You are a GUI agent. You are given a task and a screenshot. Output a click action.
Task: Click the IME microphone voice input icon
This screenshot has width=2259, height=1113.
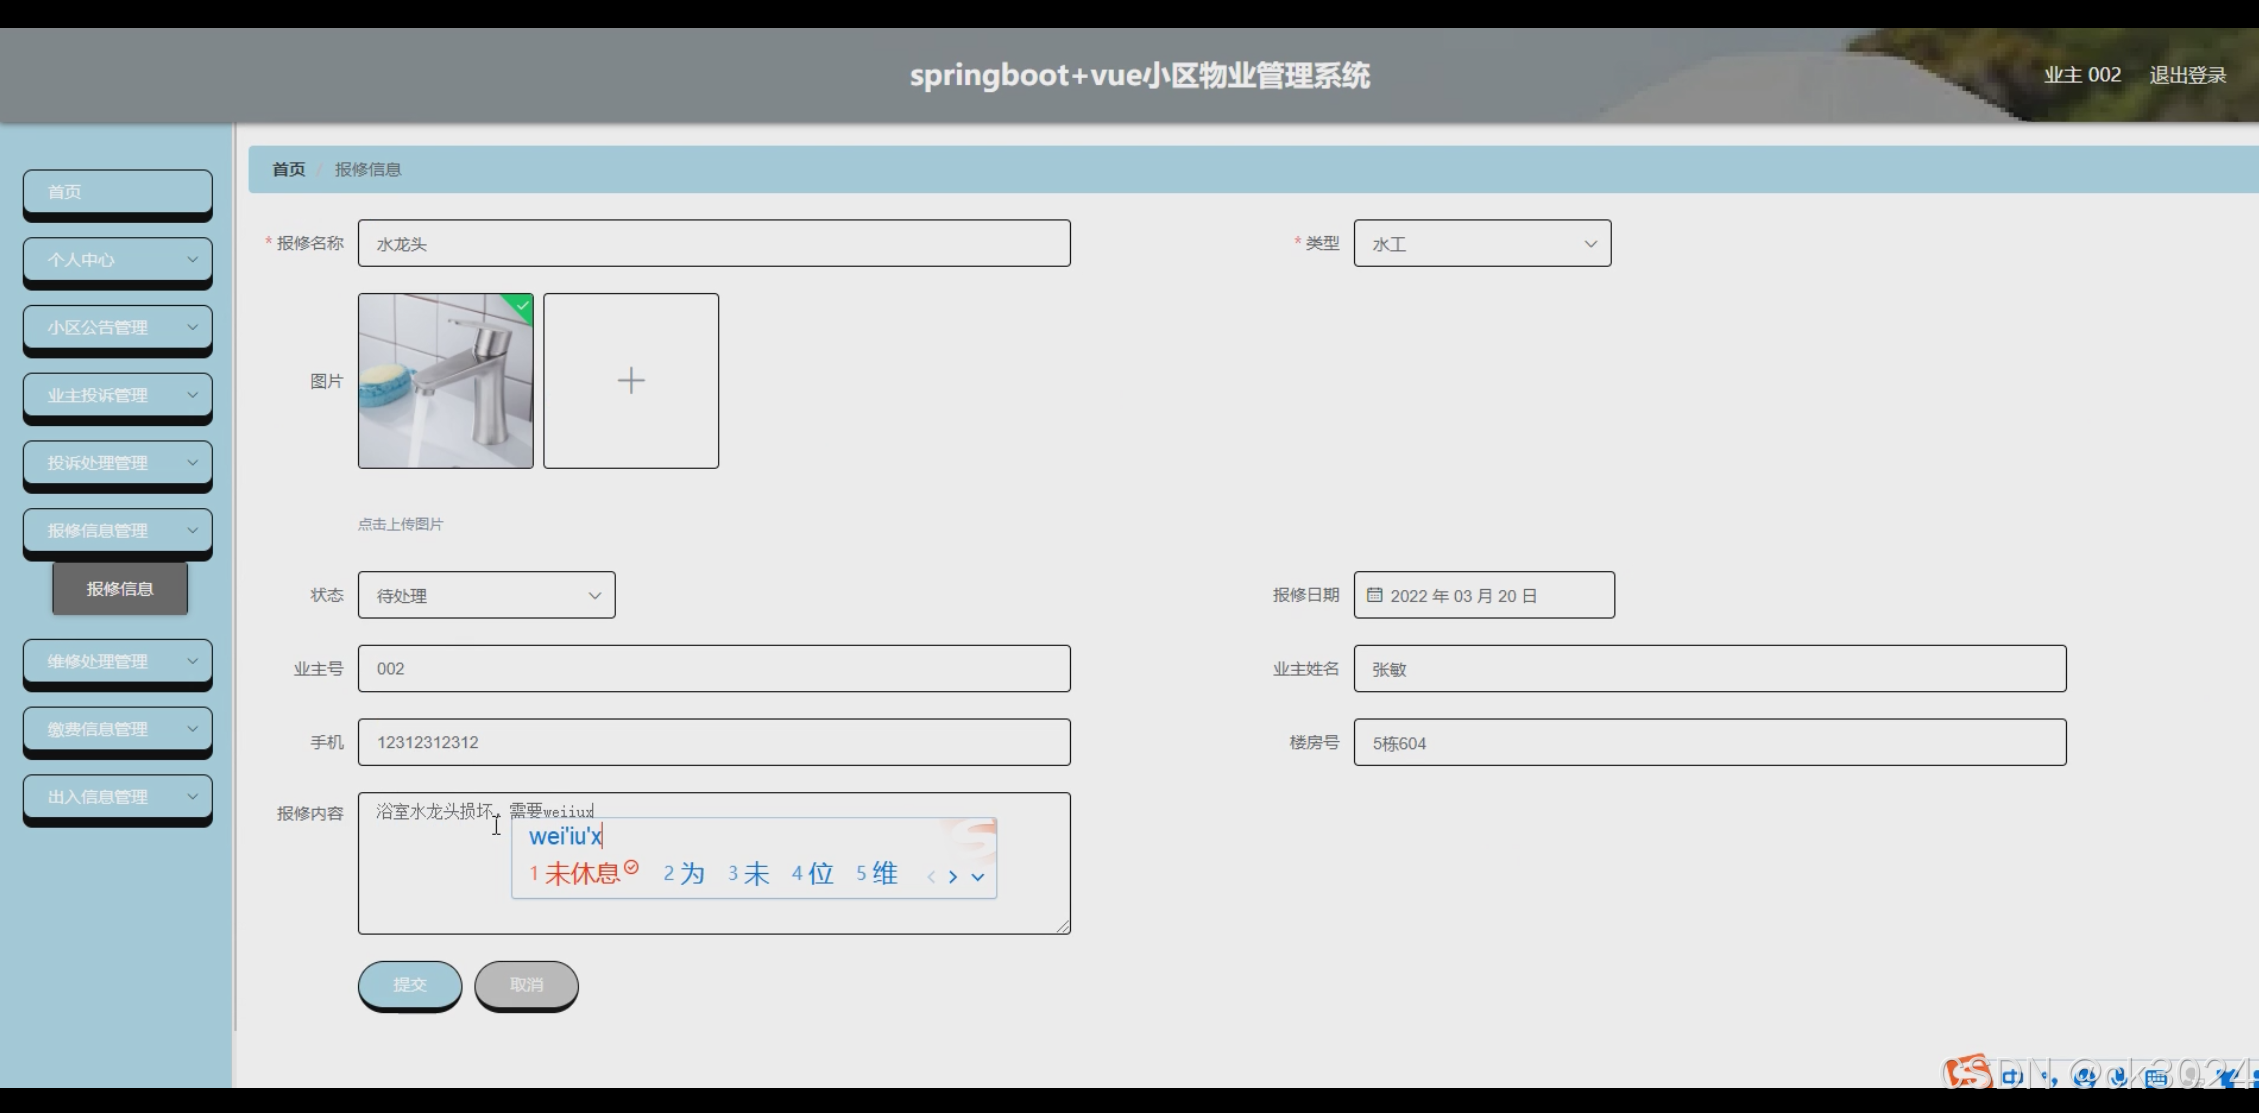click(x=2118, y=1076)
